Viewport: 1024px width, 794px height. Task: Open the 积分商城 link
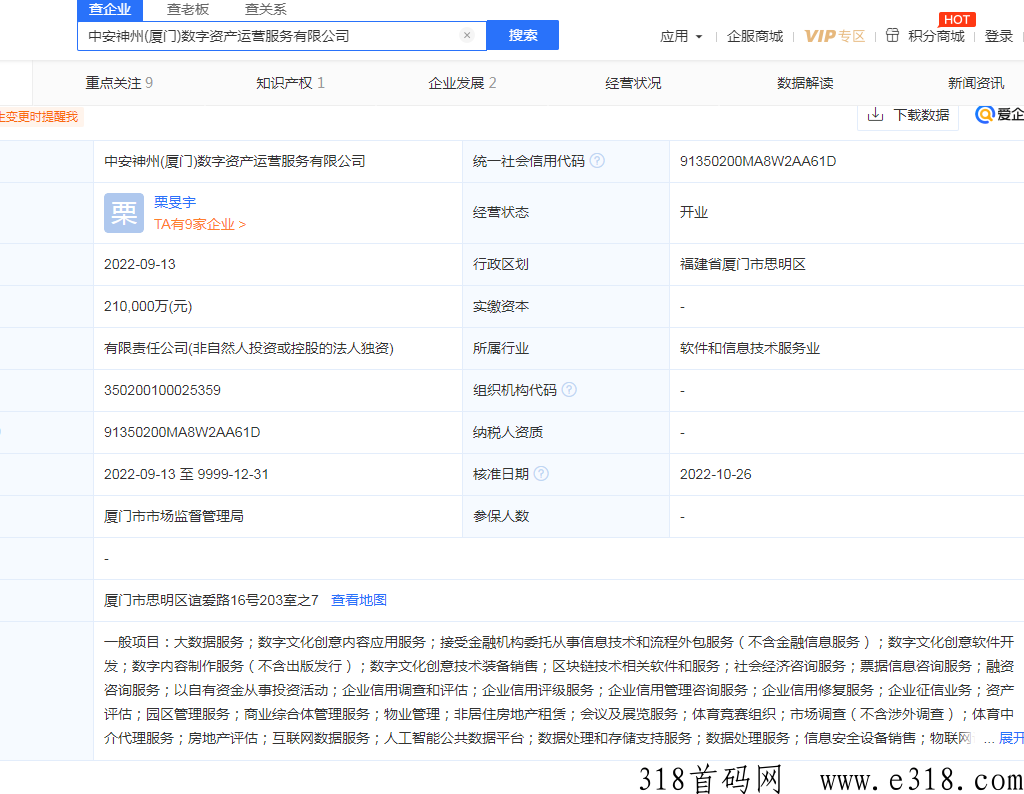[x=936, y=37]
